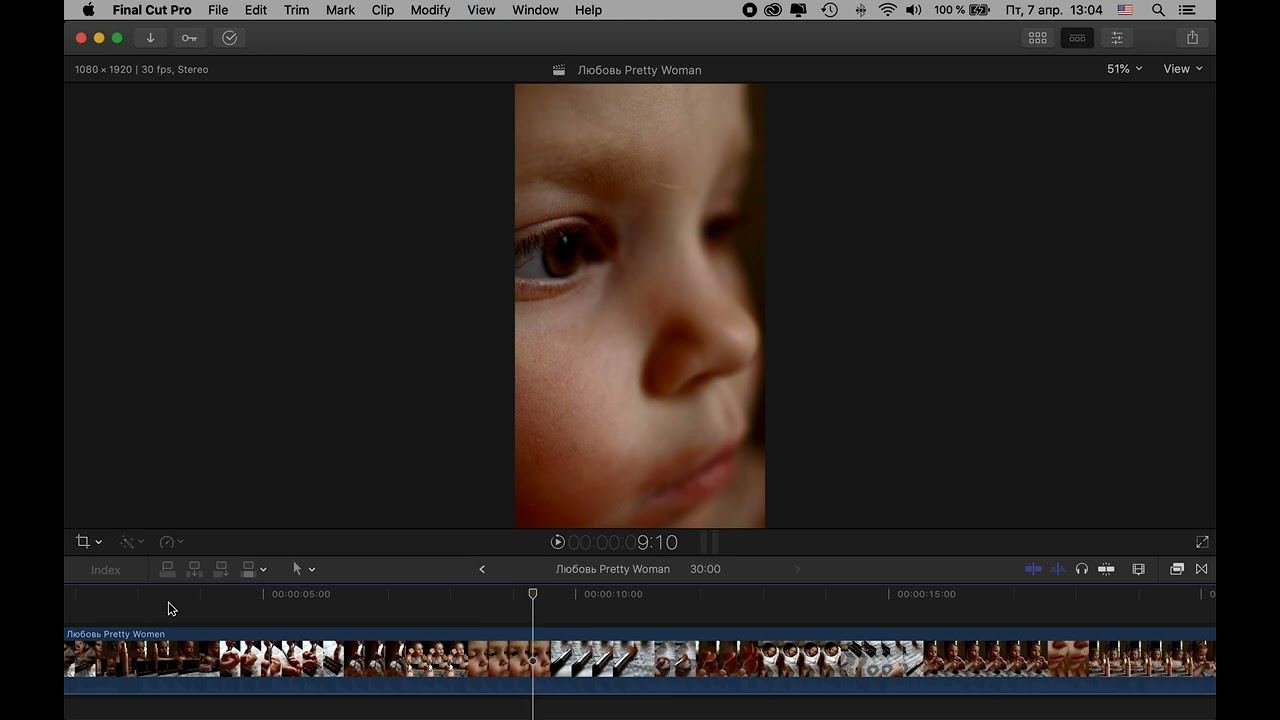Click the timeline Index button

(105, 570)
